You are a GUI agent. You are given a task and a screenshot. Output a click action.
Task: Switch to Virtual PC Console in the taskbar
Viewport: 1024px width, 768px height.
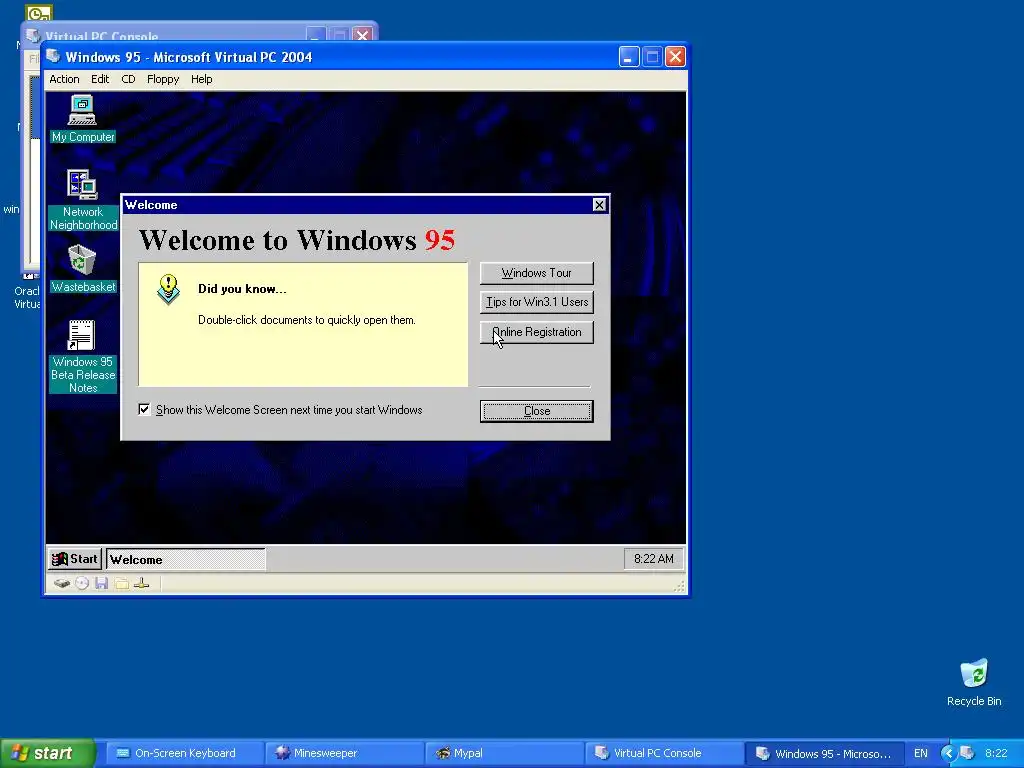click(x=664, y=753)
